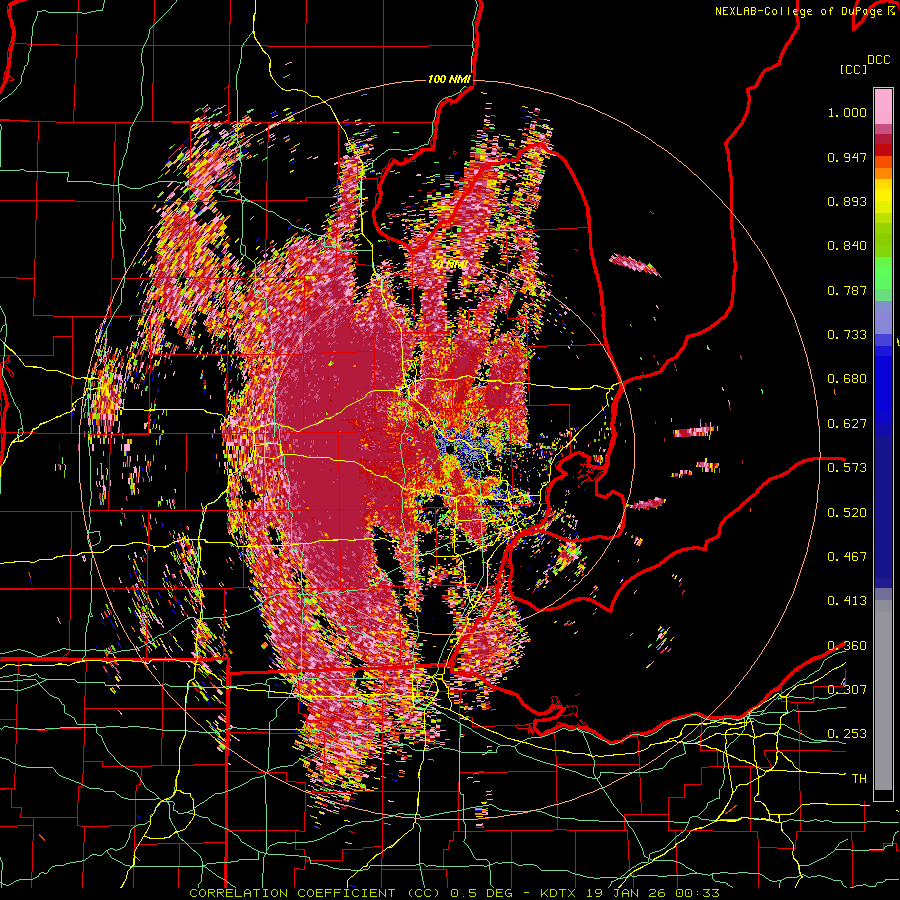Select the 0.467 scale value

pyautogui.click(x=847, y=556)
